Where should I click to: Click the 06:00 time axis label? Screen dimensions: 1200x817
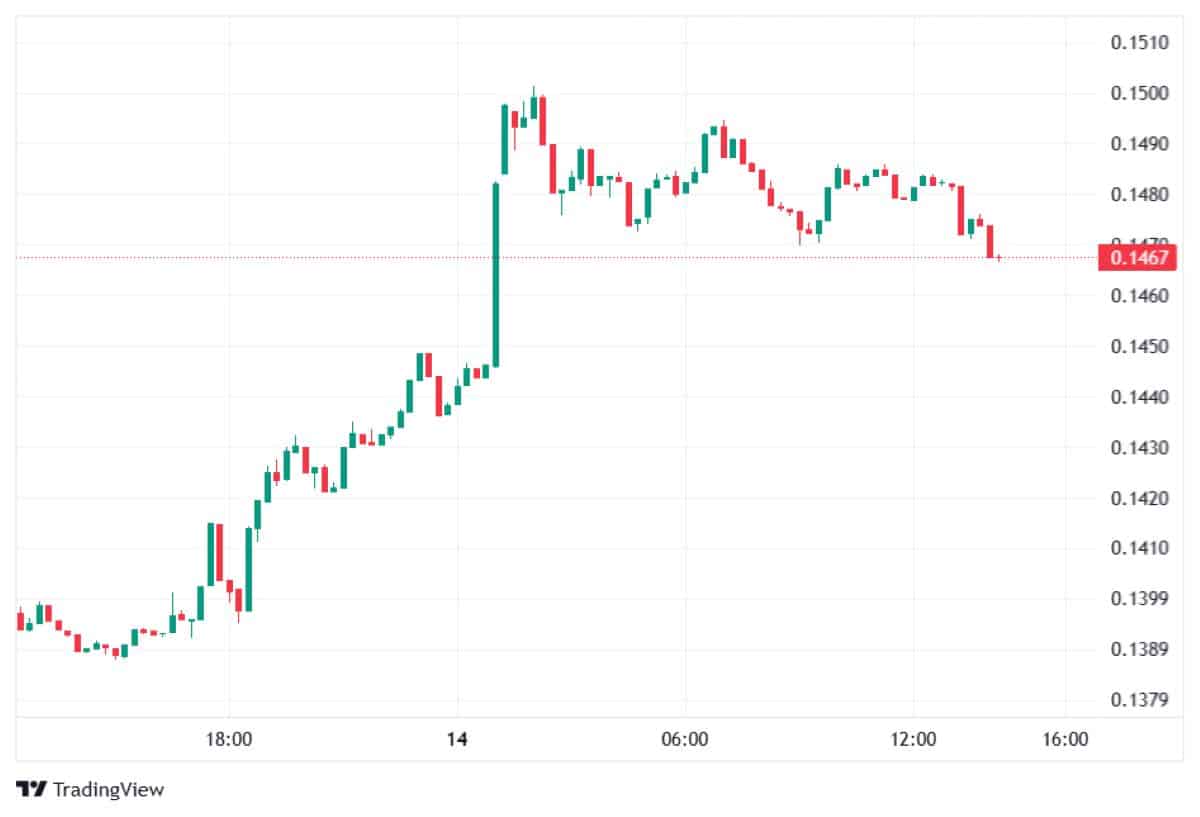[685, 740]
